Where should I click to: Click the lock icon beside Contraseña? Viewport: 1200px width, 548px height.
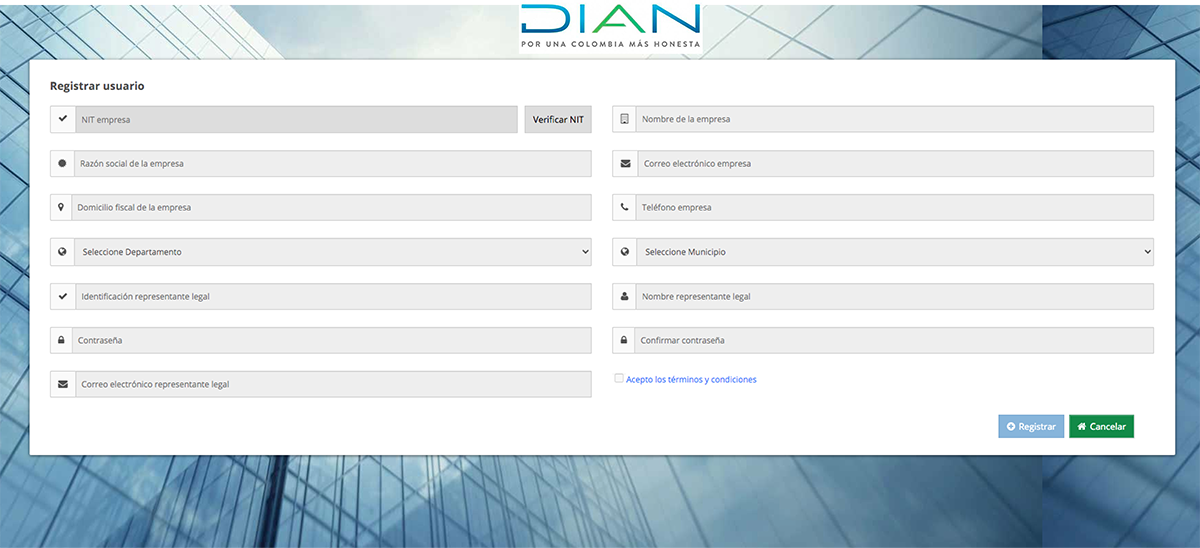(62, 340)
